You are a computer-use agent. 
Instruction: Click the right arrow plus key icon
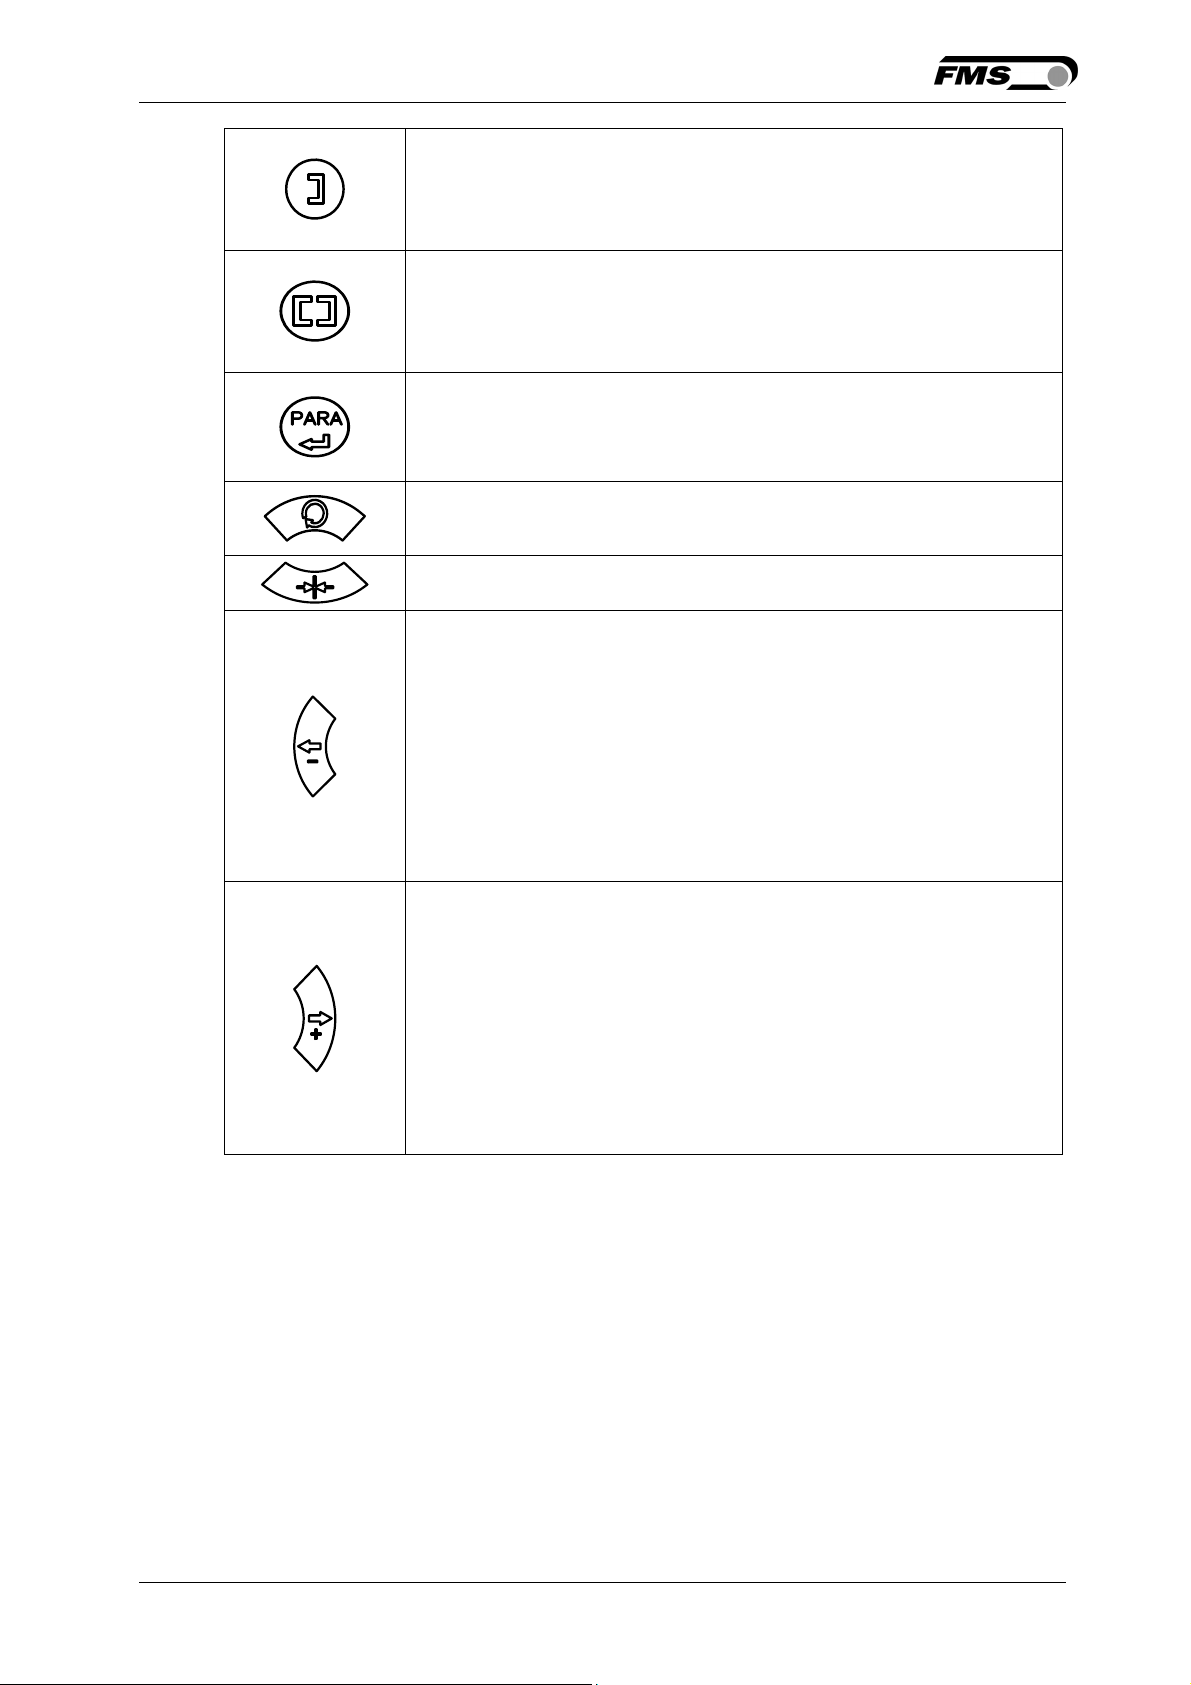(x=315, y=1018)
